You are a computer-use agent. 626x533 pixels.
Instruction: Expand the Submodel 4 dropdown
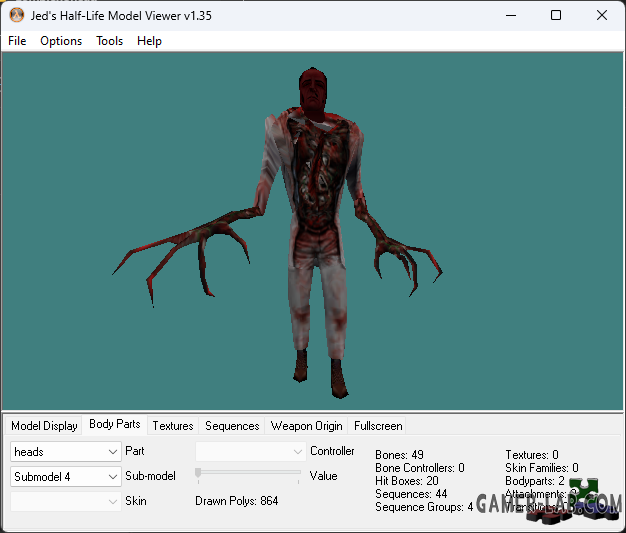(65, 476)
